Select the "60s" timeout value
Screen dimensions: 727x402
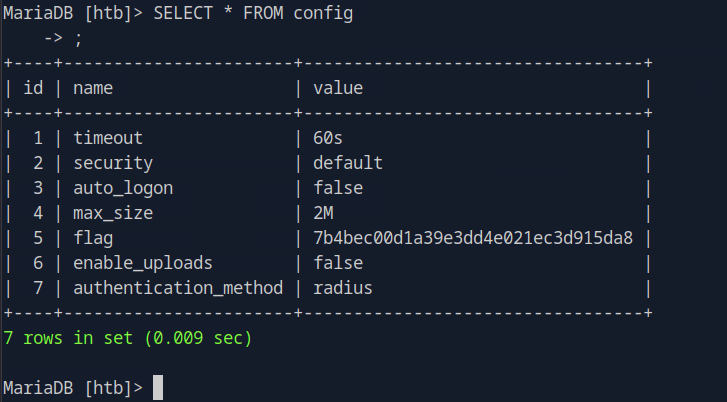pos(328,138)
